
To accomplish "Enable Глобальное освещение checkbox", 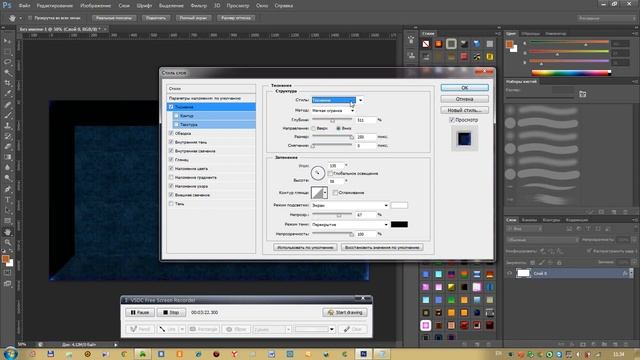I will (x=330, y=173).
